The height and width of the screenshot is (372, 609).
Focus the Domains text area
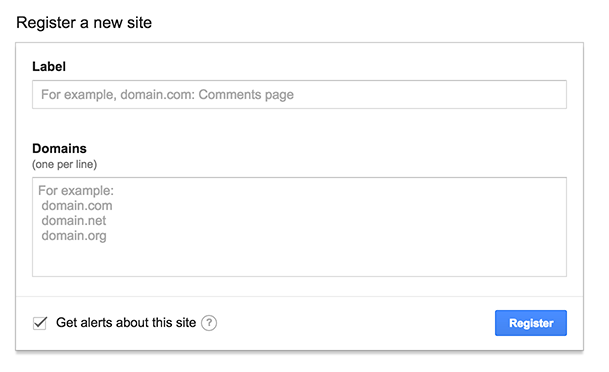click(x=299, y=227)
